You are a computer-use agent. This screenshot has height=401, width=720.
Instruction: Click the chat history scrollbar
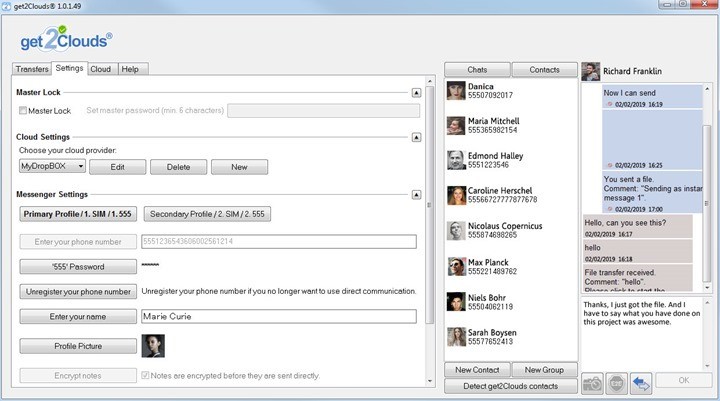point(707,202)
